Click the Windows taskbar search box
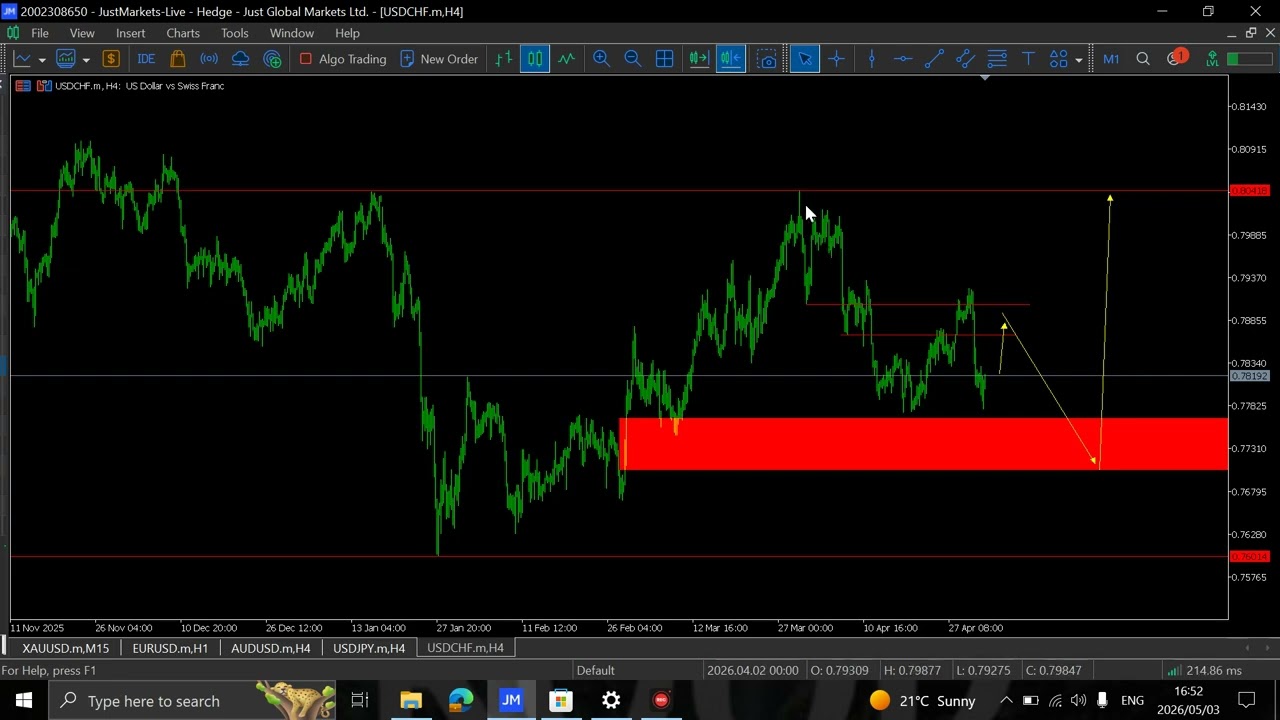Viewport: 1280px width, 720px height. coord(193,701)
